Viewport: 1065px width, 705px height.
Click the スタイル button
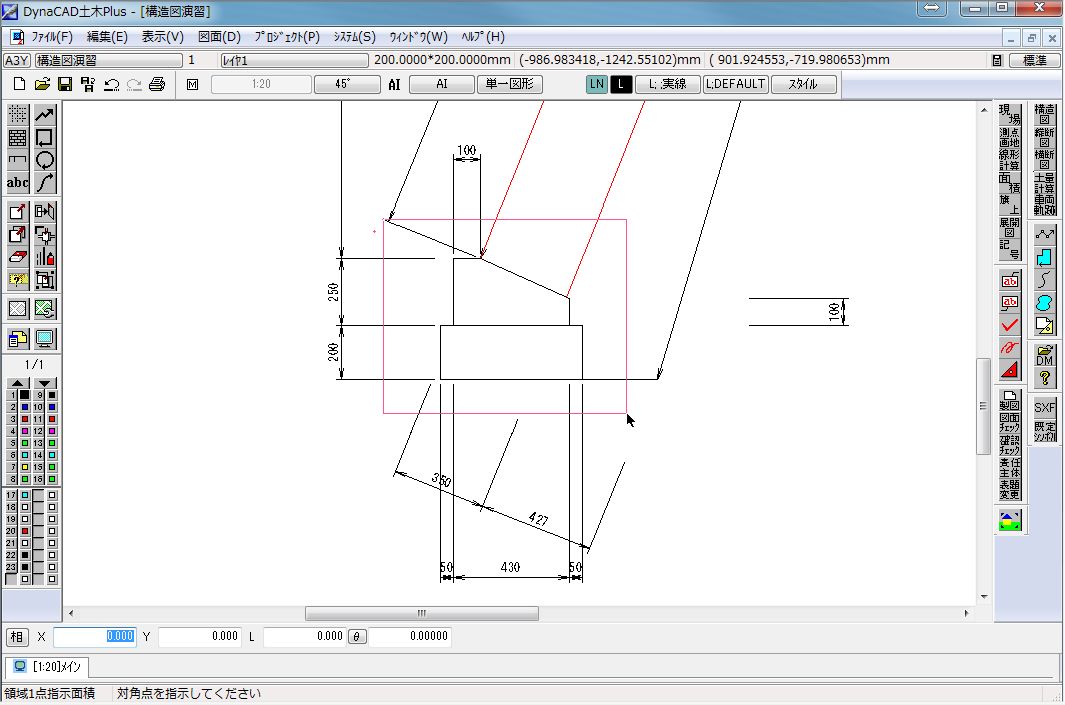click(803, 84)
